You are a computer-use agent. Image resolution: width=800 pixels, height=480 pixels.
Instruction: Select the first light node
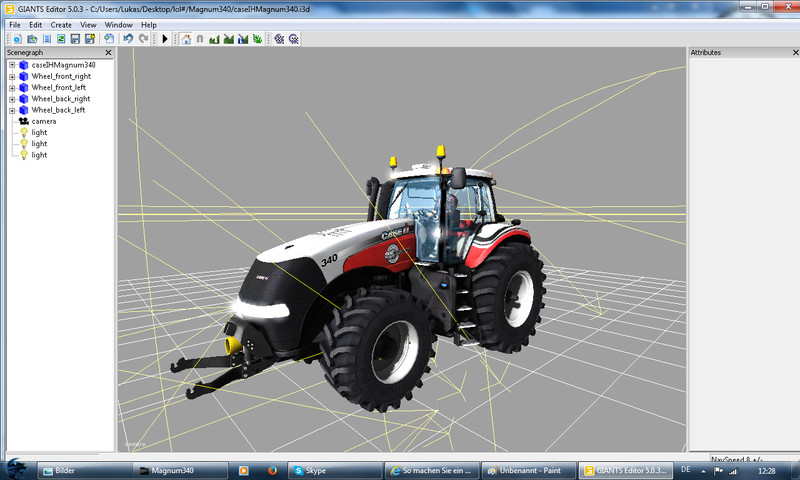[x=39, y=133]
